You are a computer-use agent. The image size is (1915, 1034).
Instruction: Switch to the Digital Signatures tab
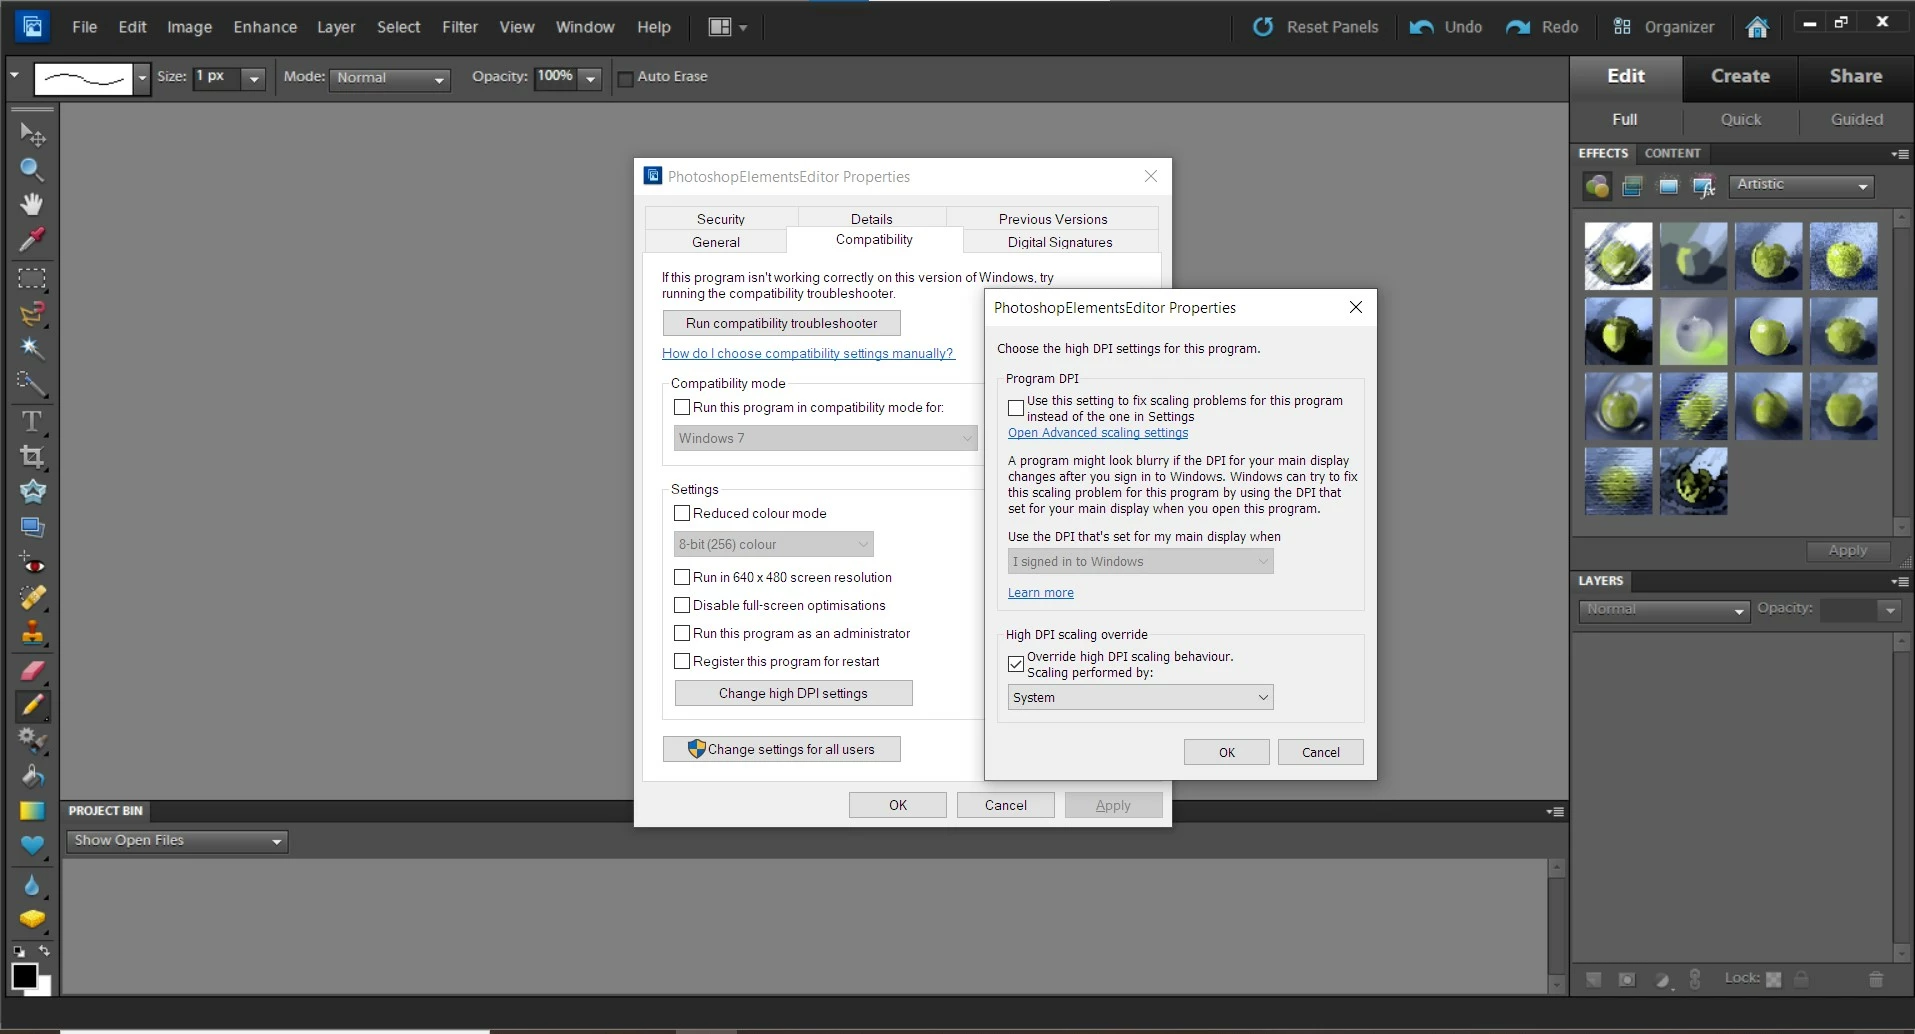tap(1060, 242)
